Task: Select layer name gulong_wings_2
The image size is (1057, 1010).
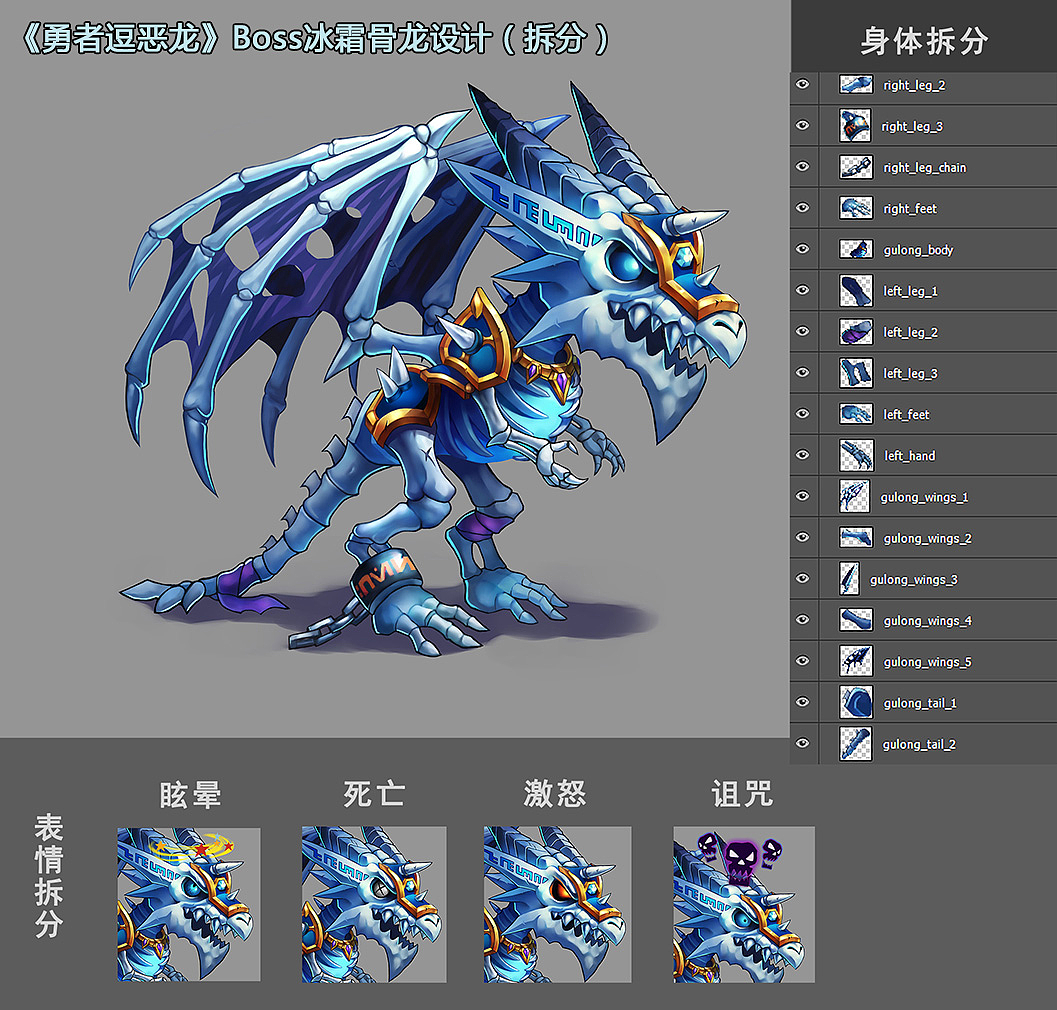Action: [x=928, y=539]
